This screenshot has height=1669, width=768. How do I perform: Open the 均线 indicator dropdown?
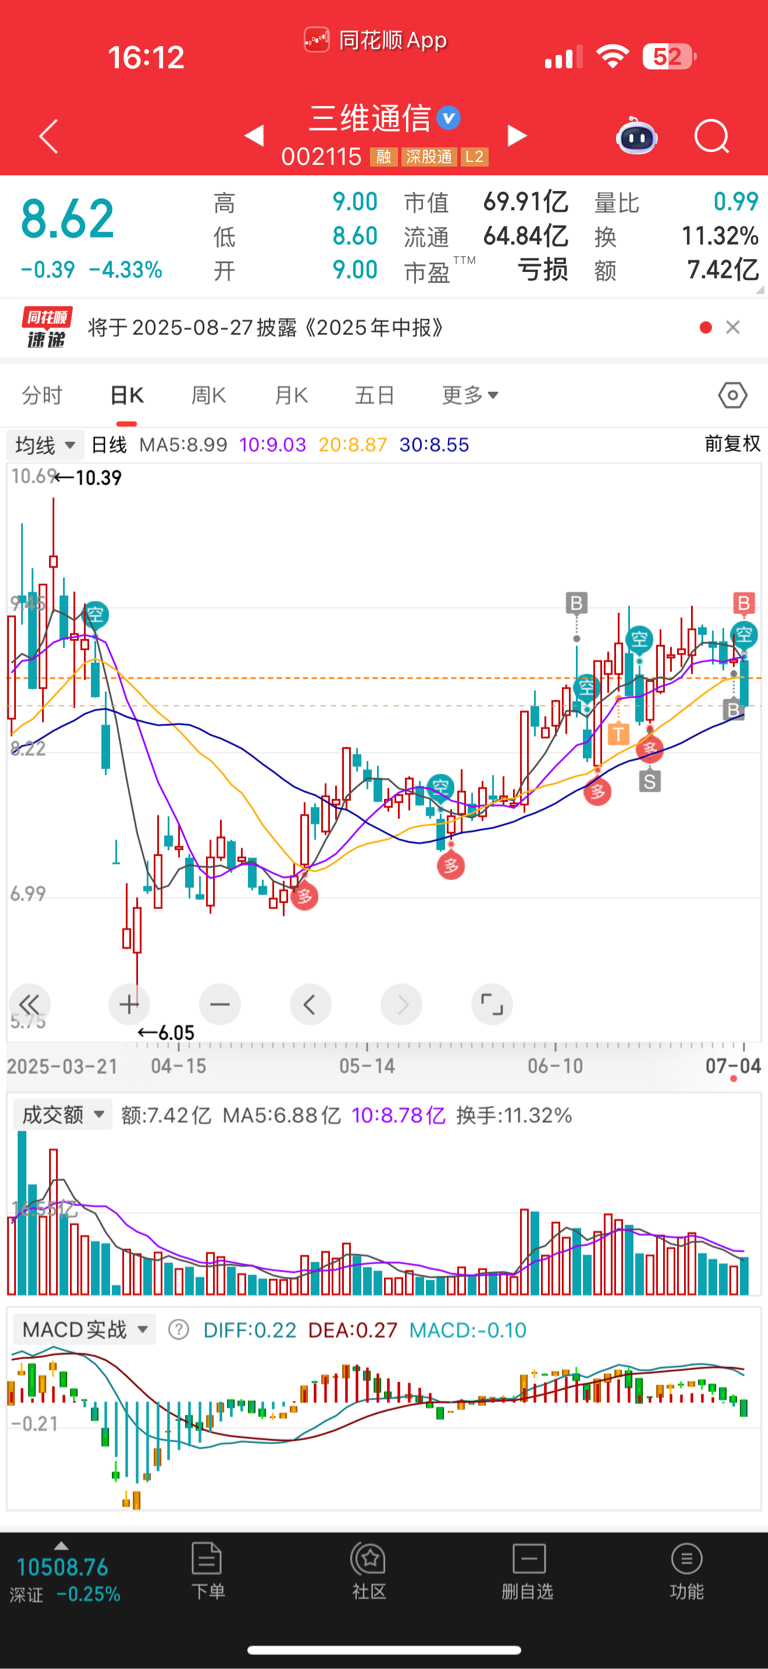45,445
